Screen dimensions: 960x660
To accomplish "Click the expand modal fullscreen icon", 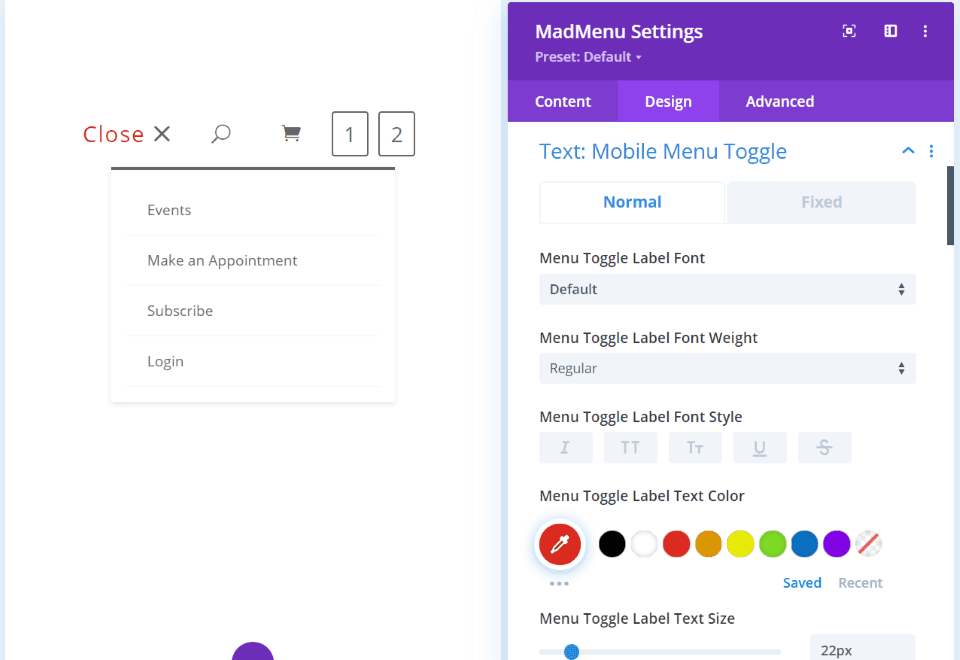I will tap(849, 31).
